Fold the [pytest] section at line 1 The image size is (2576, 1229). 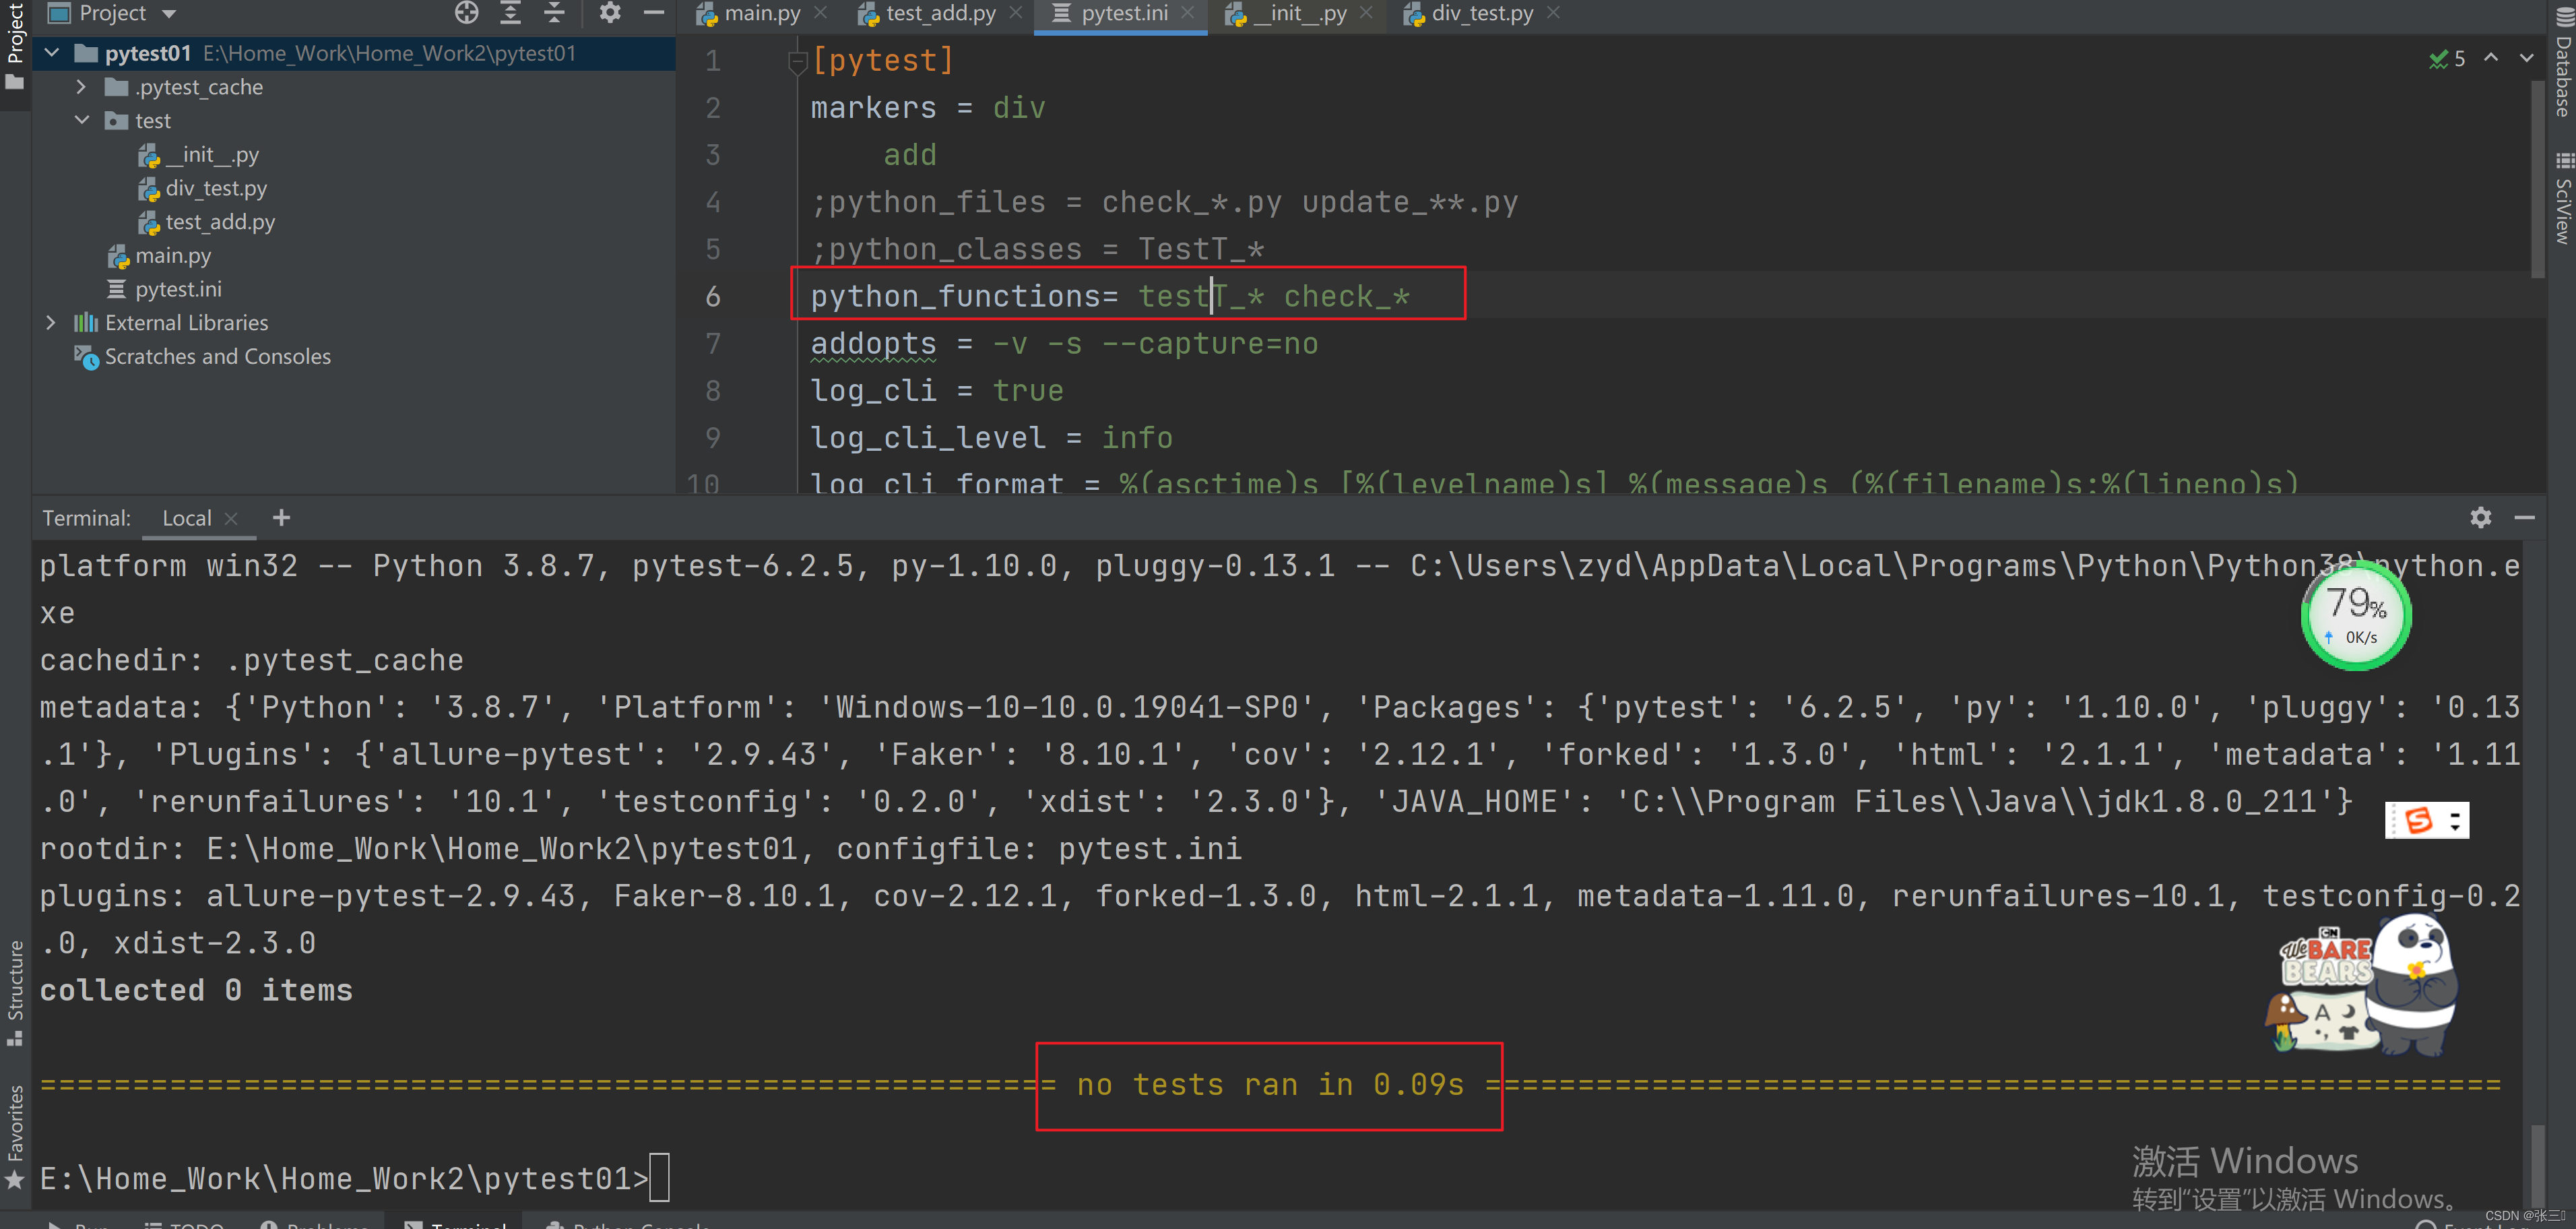797,62
